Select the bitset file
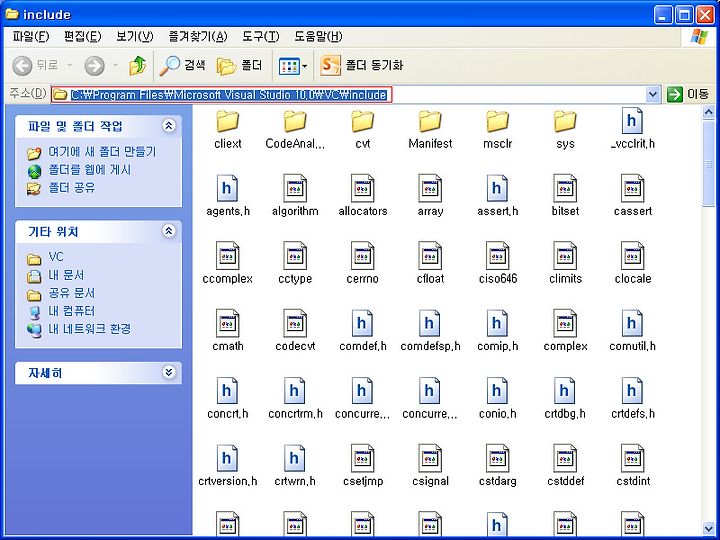 565,197
